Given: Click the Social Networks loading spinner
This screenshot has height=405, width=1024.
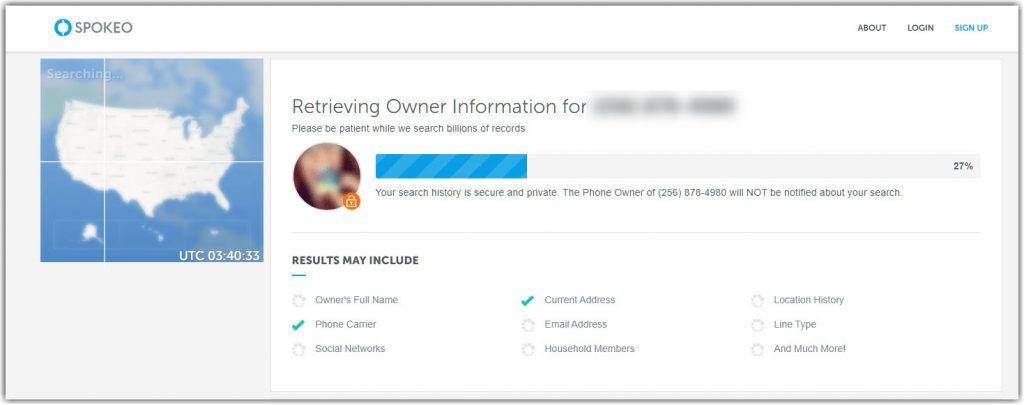Looking at the screenshot, I should 298,349.
